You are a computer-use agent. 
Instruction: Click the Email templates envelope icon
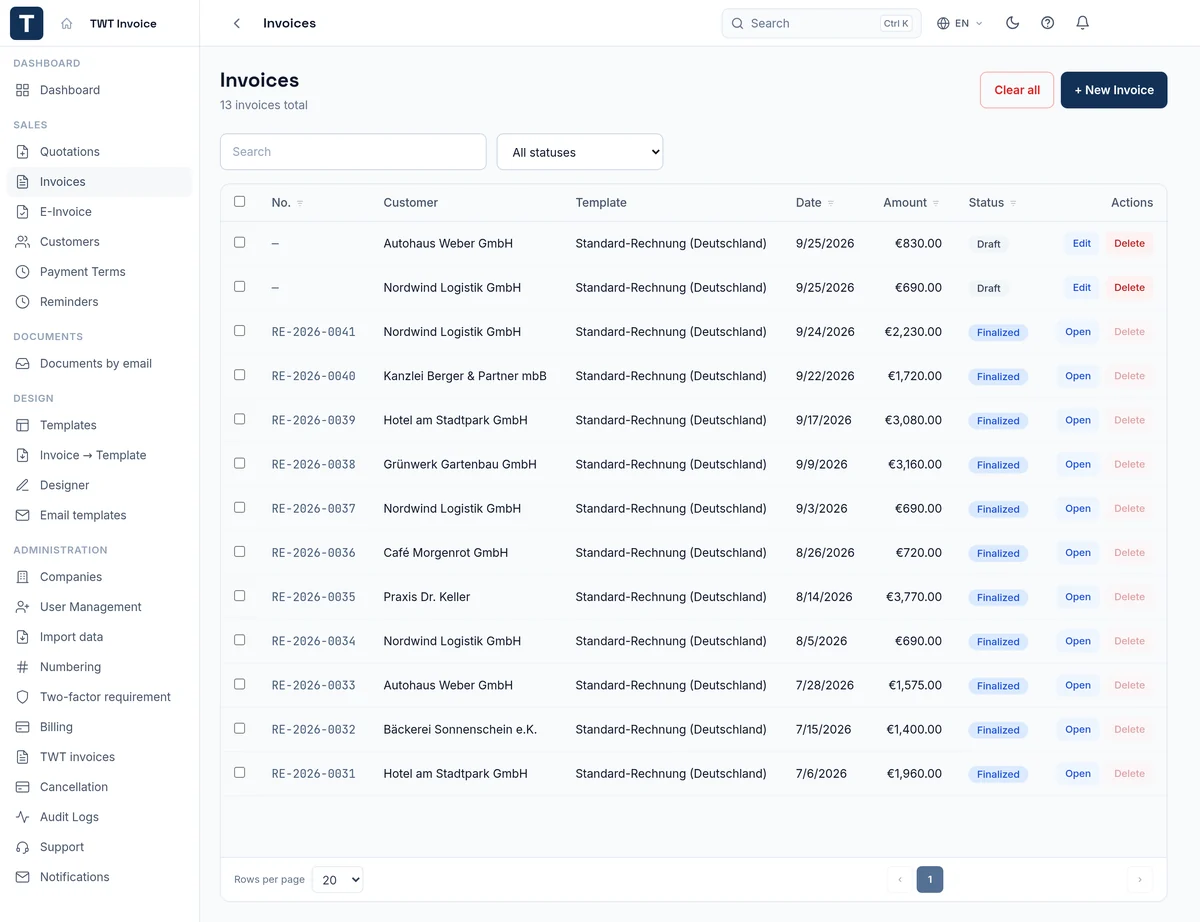coord(23,515)
